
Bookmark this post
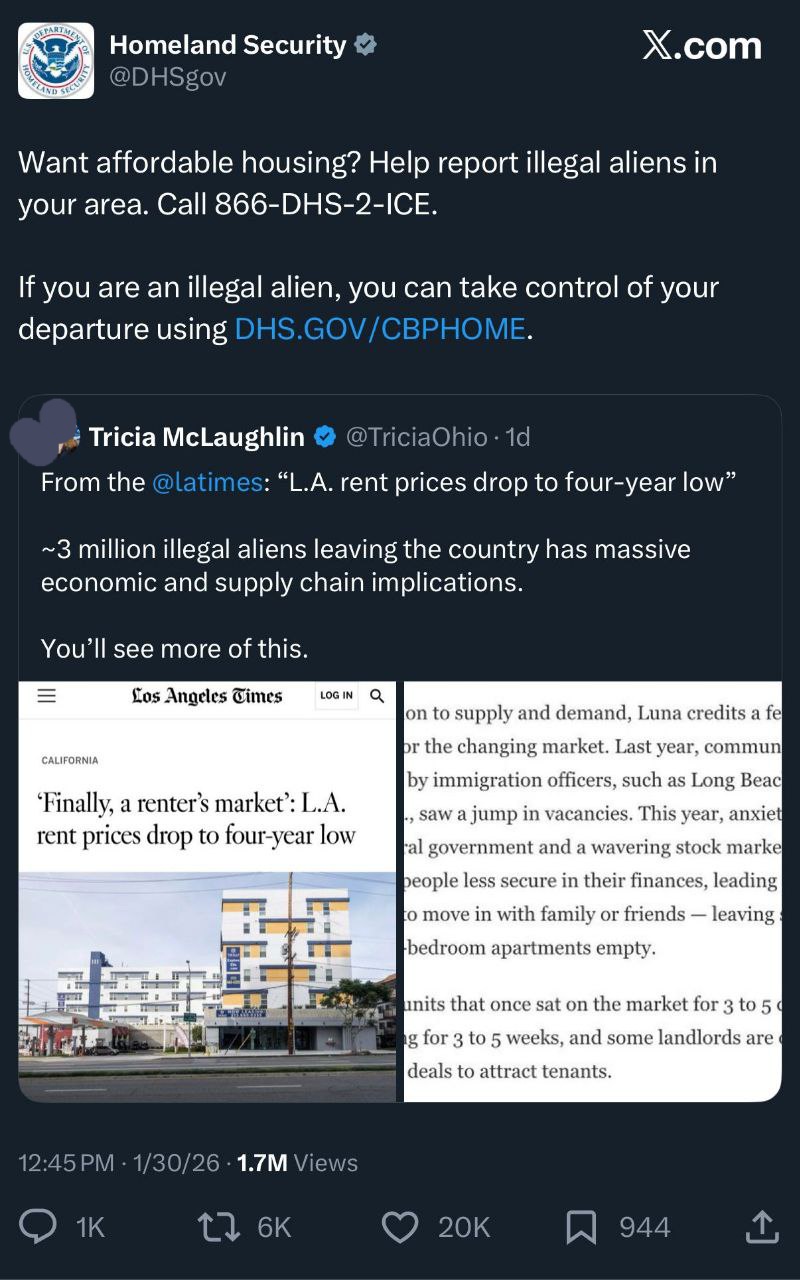click(581, 1226)
